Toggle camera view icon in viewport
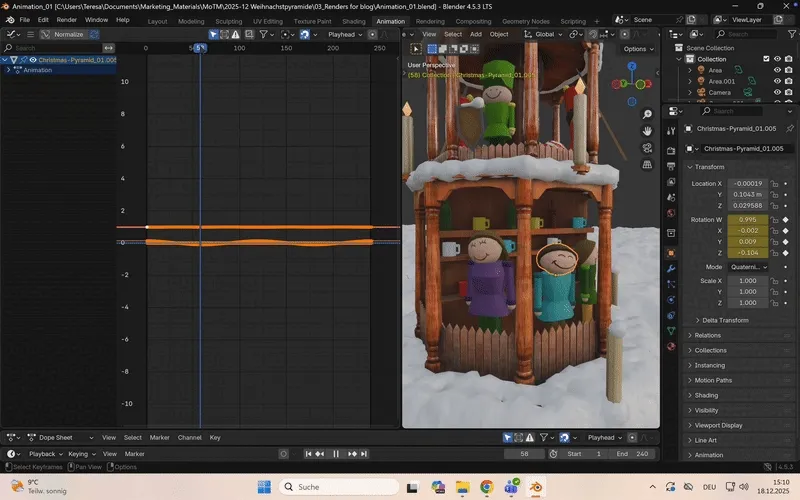This screenshot has height=500, width=800. click(648, 148)
